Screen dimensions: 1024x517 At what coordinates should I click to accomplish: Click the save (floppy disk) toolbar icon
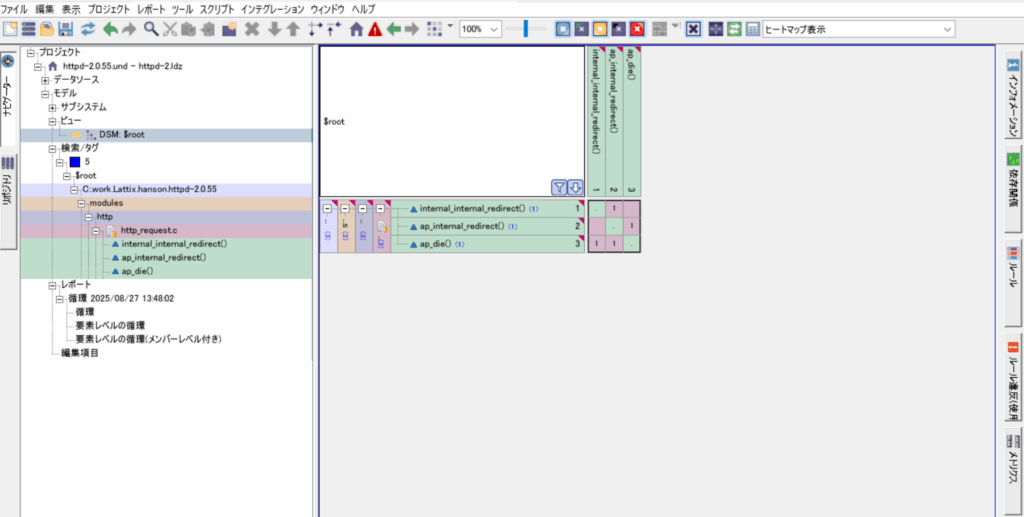point(66,29)
